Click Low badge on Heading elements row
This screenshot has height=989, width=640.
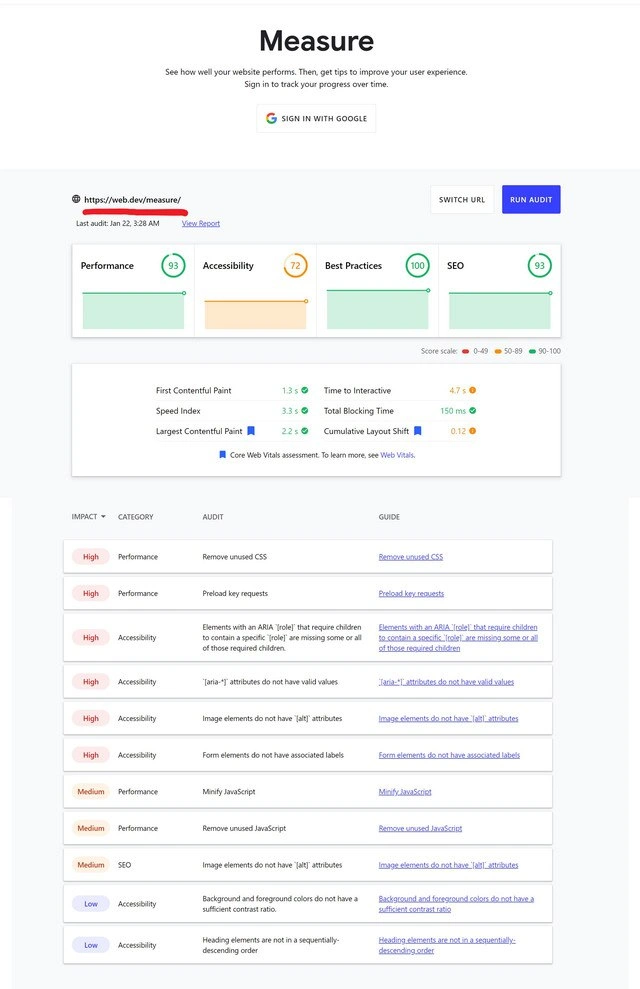[91, 945]
